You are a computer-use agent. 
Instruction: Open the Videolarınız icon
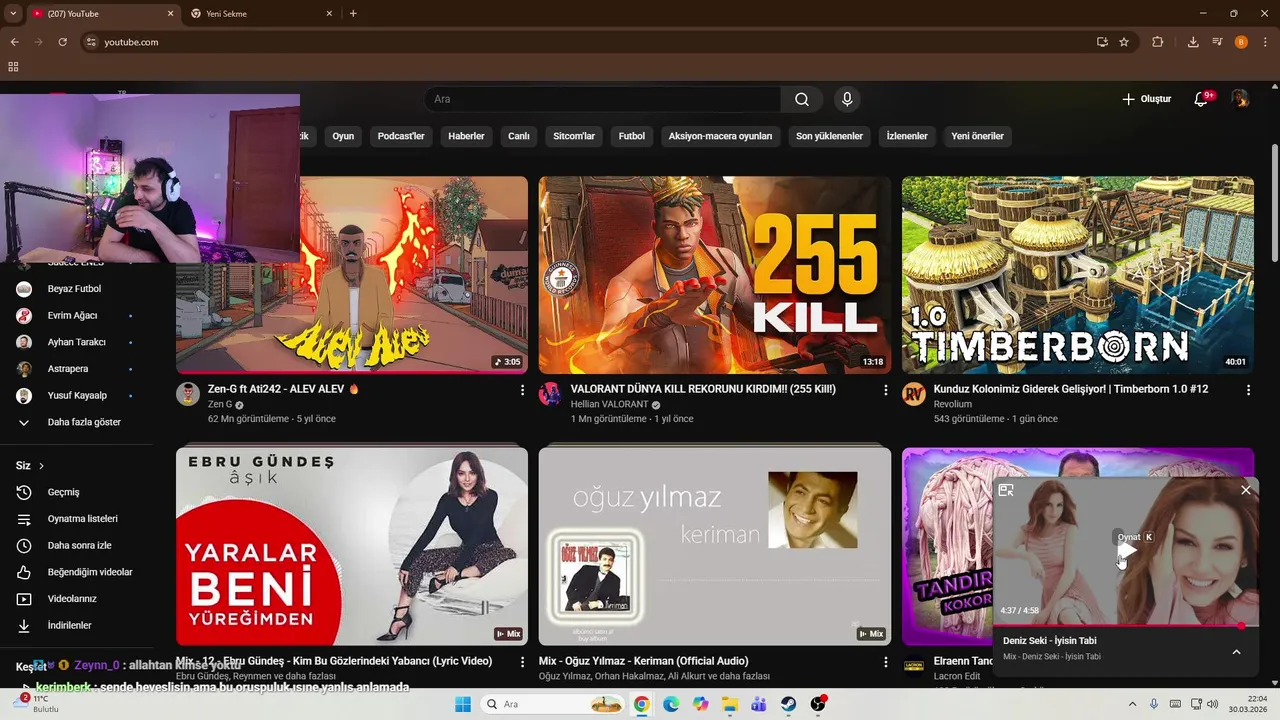24,599
